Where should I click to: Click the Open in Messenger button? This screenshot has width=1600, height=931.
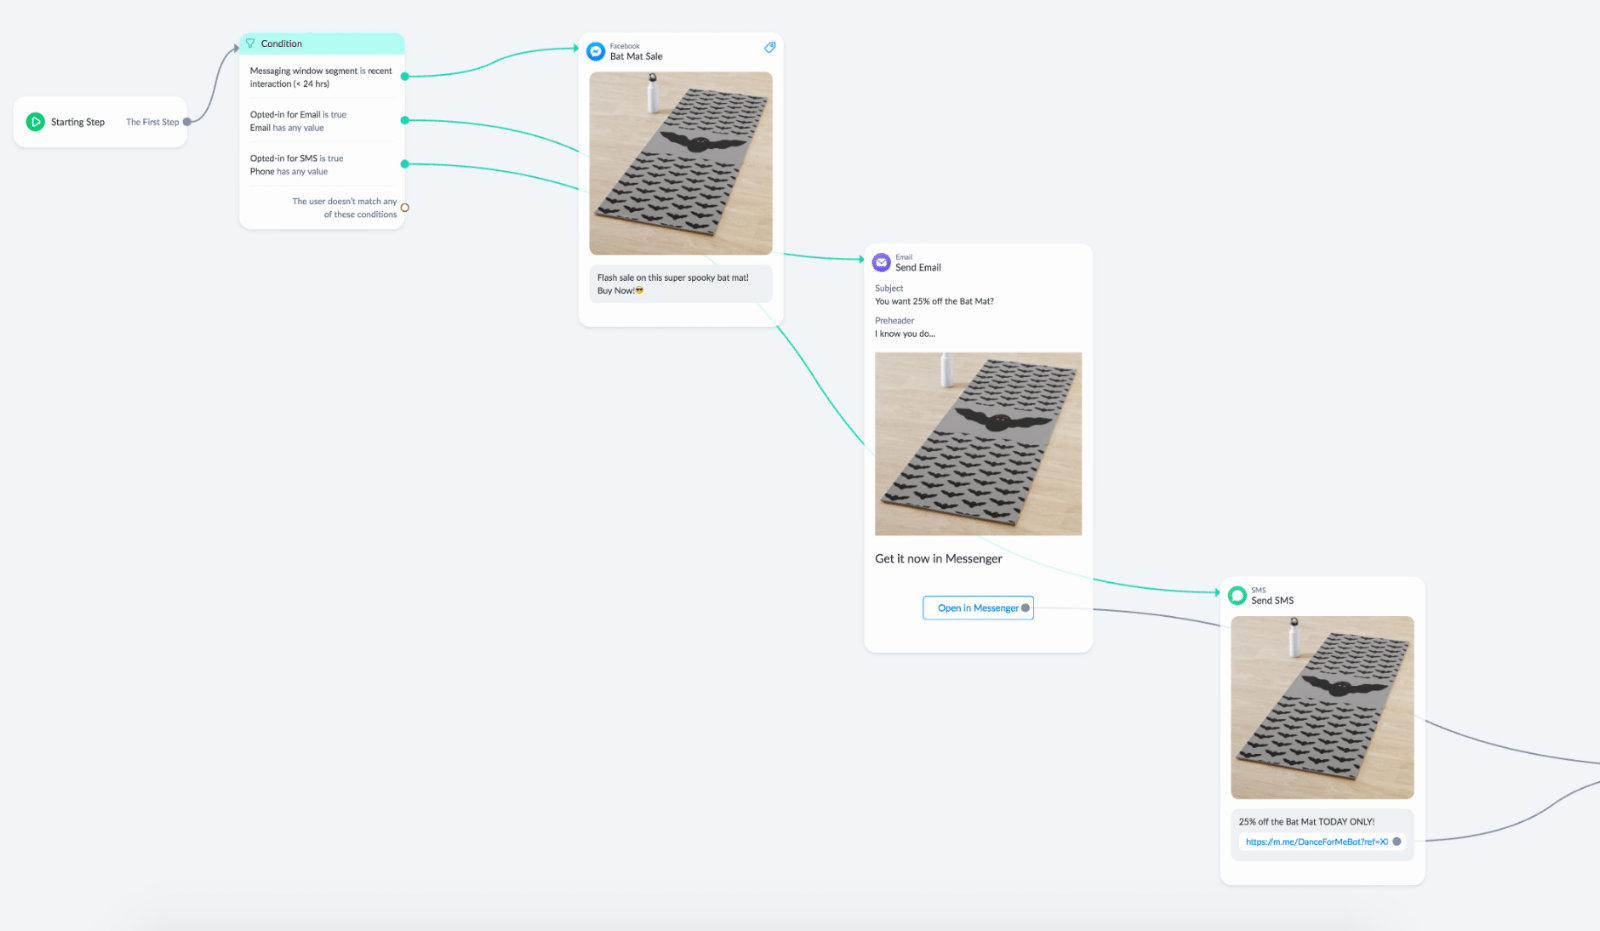coord(978,608)
